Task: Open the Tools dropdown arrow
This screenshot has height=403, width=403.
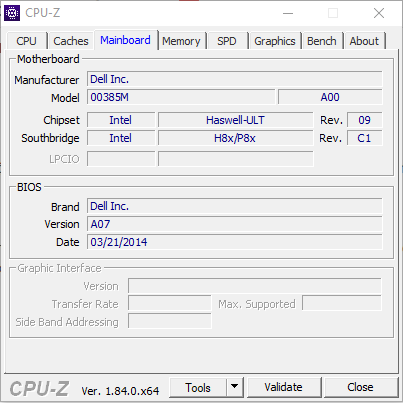Action: 235,387
